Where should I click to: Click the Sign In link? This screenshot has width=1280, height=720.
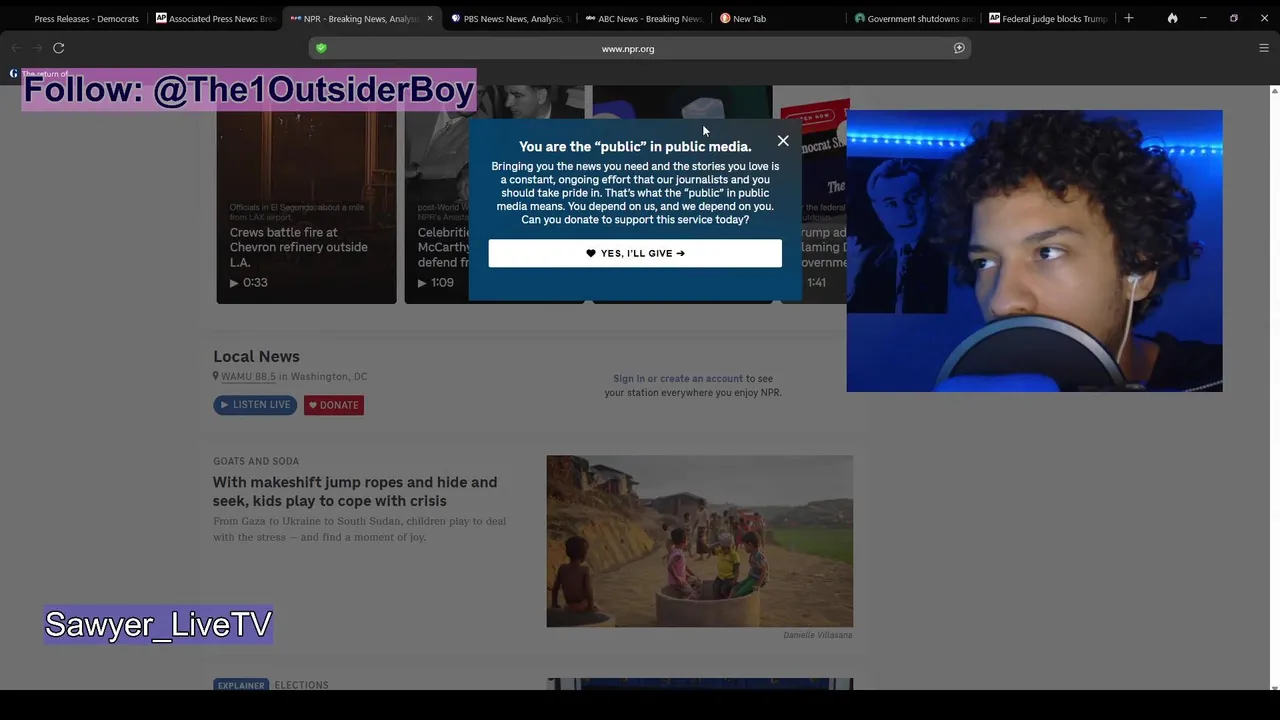[629, 379]
